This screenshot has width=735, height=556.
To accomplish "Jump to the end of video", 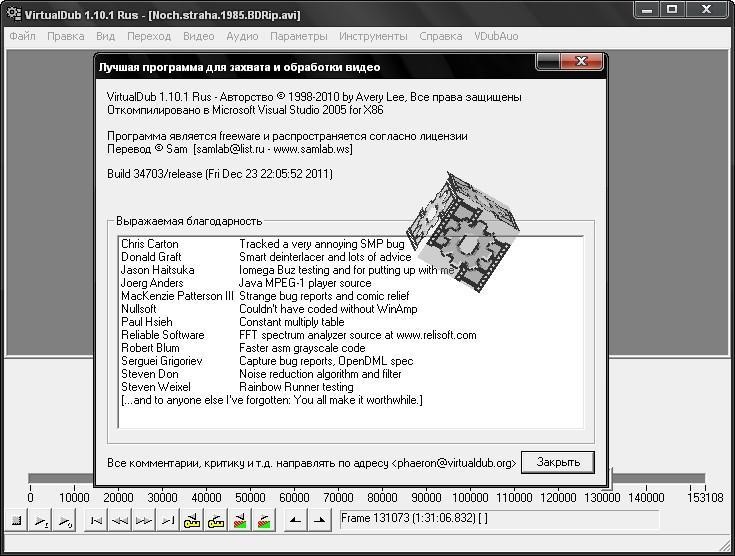I will coord(168,520).
